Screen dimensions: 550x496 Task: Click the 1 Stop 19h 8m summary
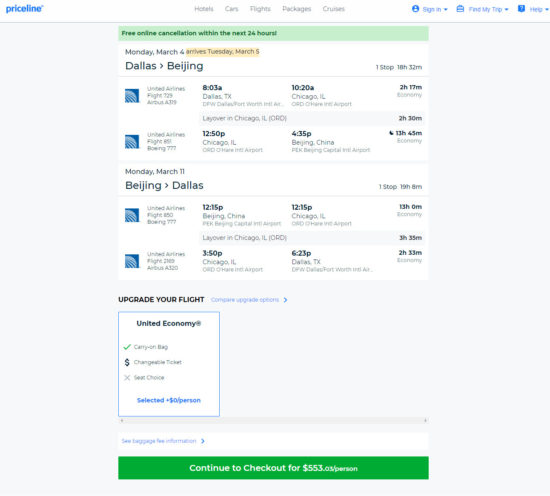pyautogui.click(x=400, y=187)
